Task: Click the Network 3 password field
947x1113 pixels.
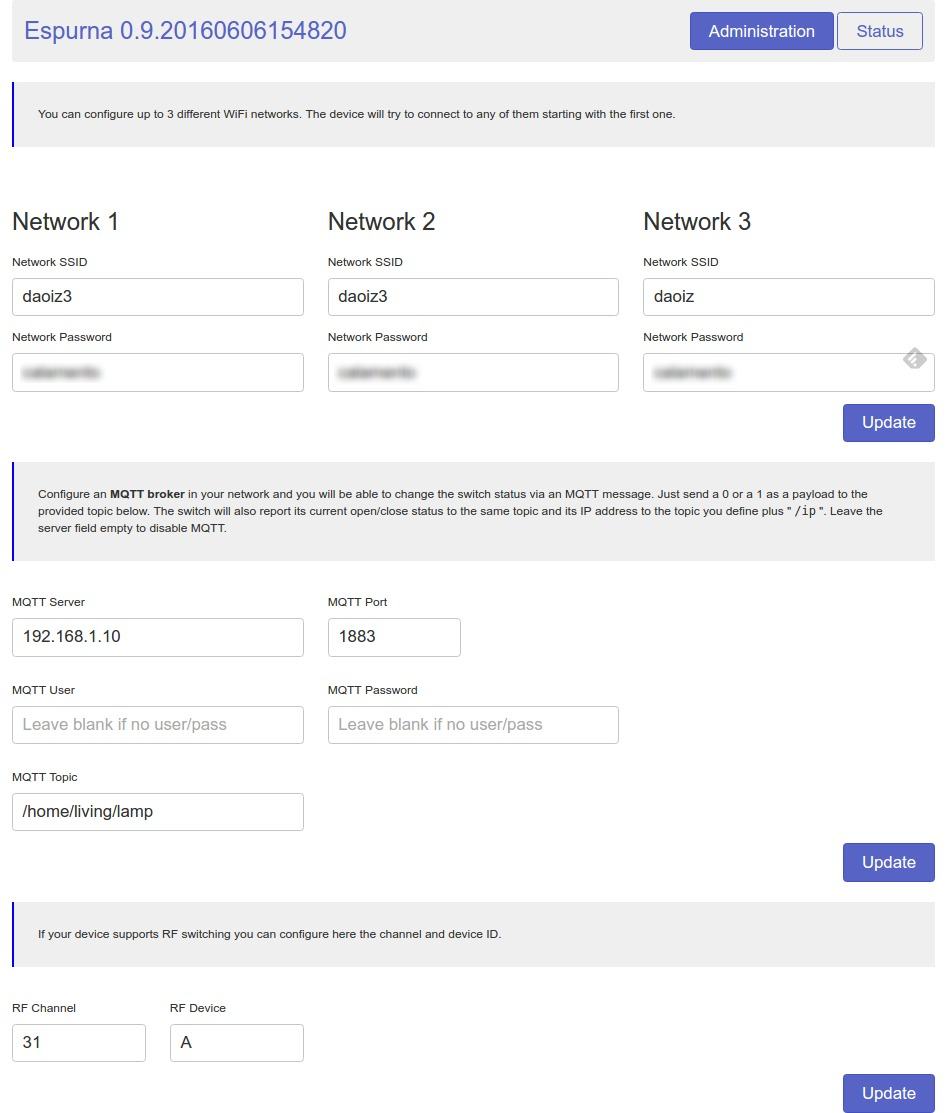Action: point(770,374)
